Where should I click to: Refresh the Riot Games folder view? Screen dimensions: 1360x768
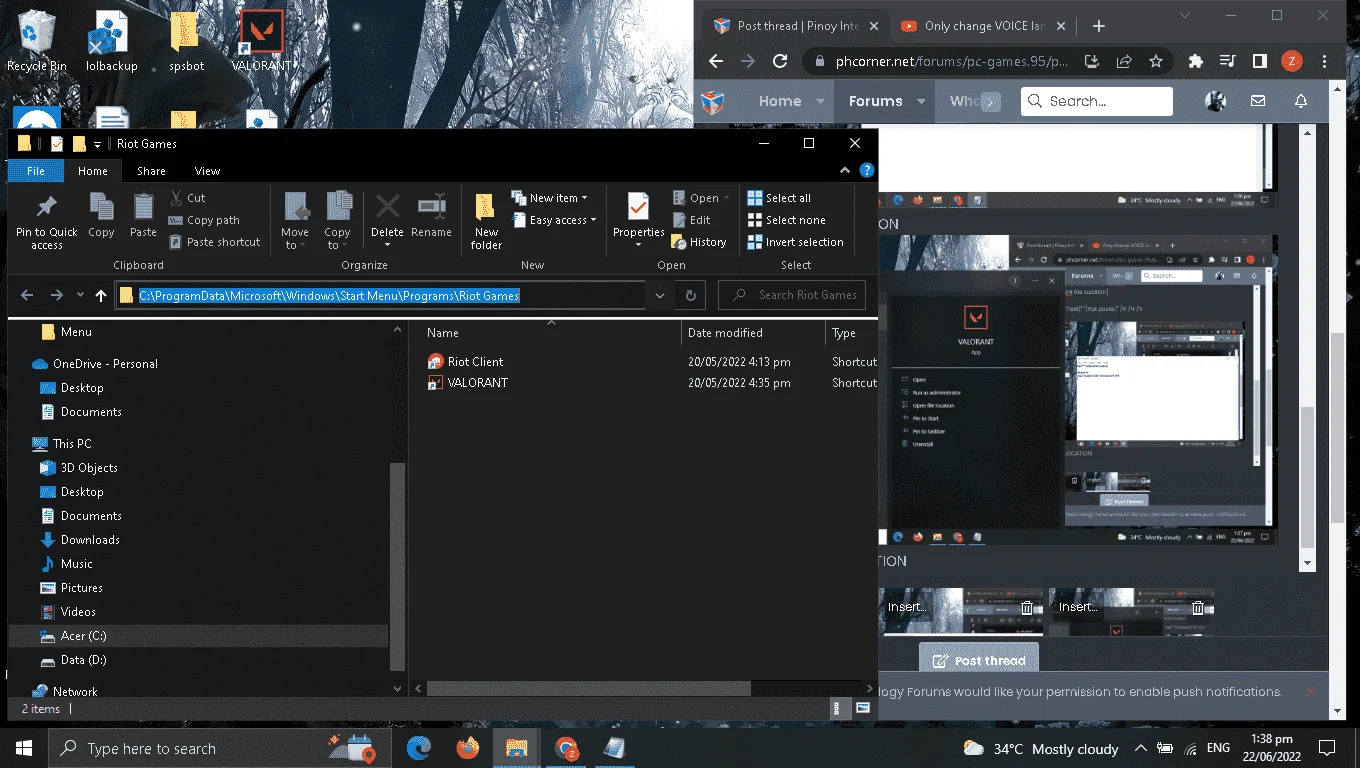(x=690, y=295)
